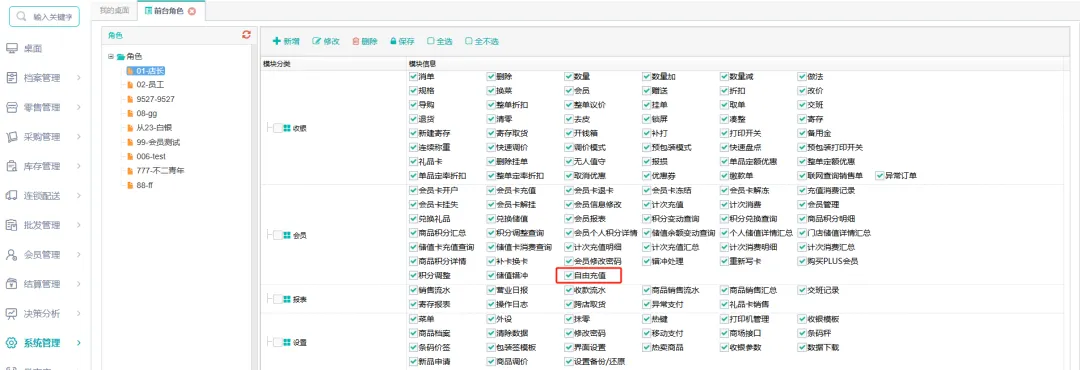Select the 88-ff role

[x=146, y=185]
